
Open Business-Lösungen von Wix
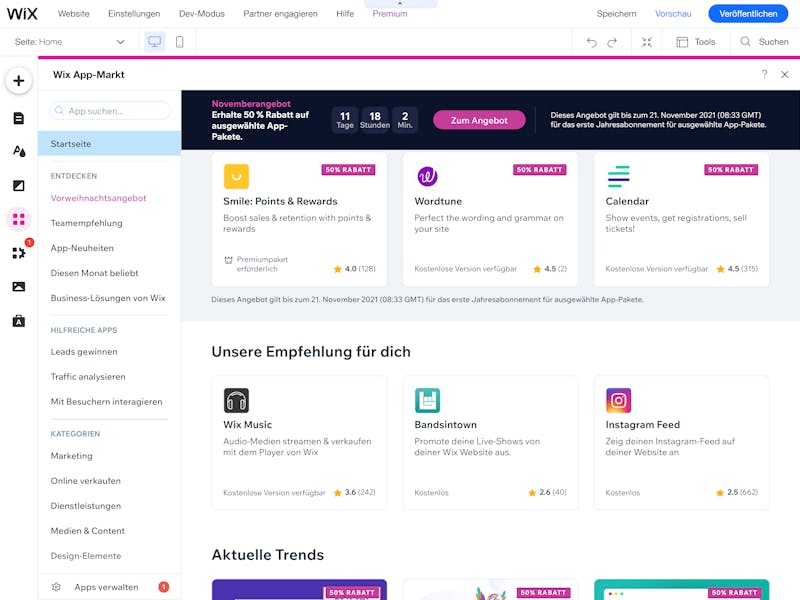108,298
